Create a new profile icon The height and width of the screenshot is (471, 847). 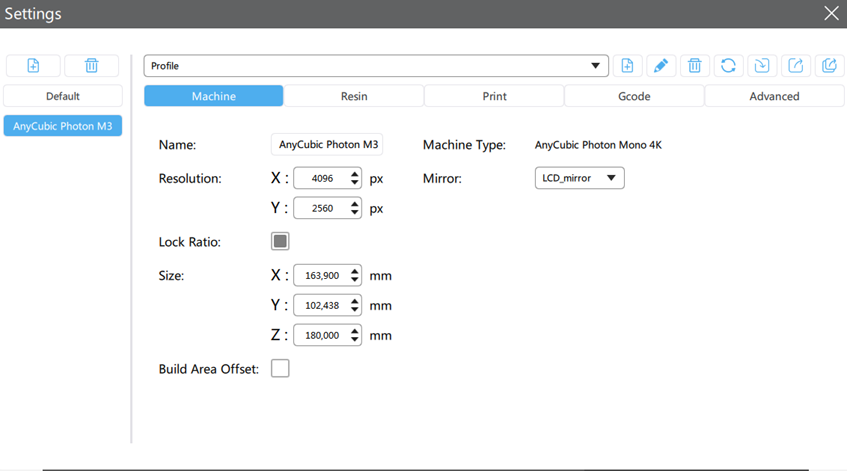coord(627,66)
